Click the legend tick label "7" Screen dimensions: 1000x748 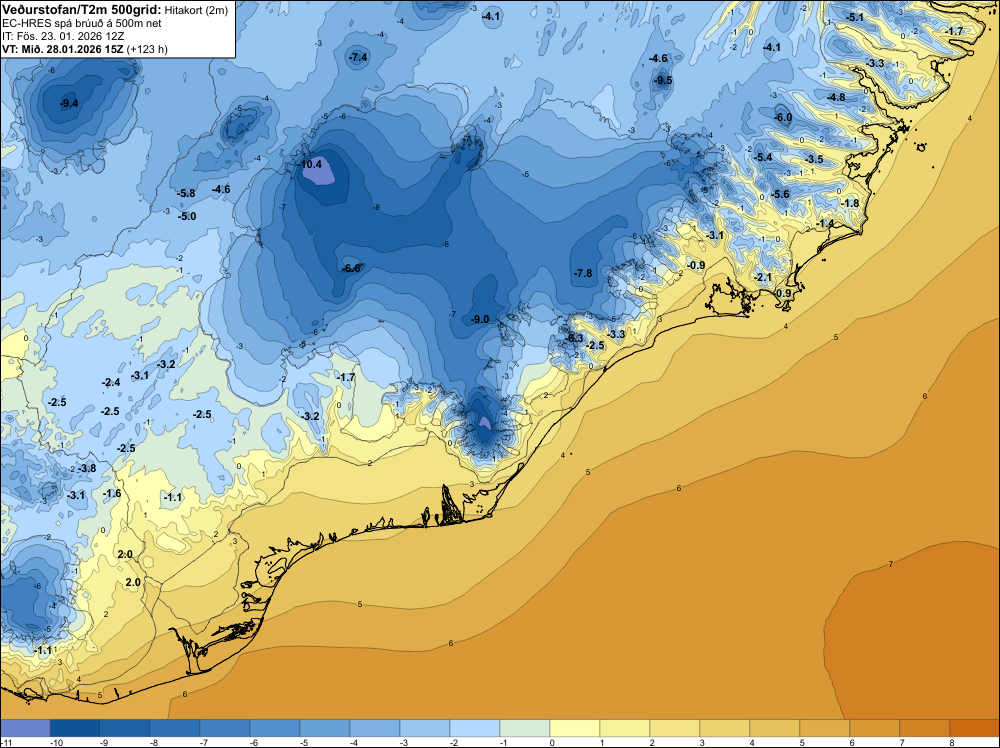click(x=901, y=743)
